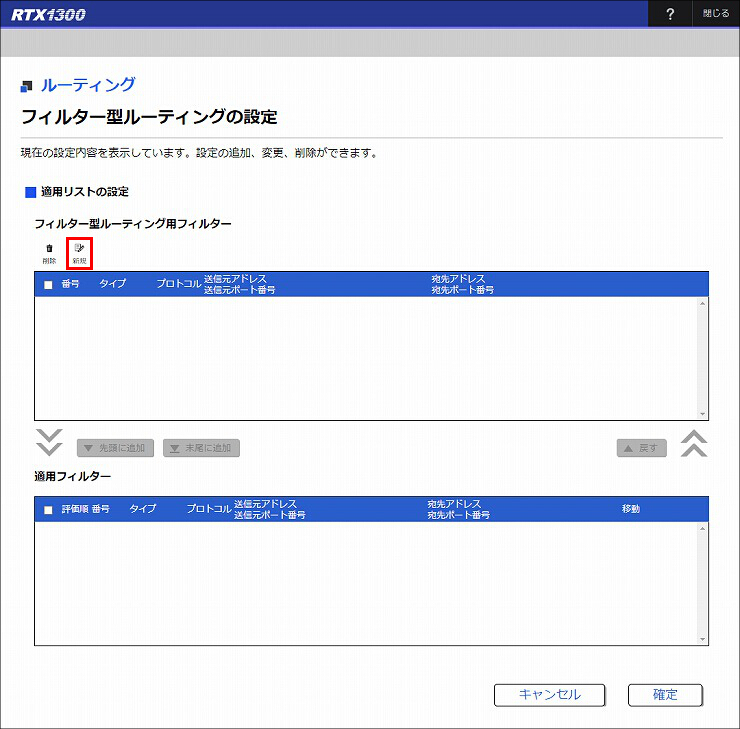Toggle select-all checkbox in 適用フィルター header
This screenshot has width=740, height=729.
48,510
